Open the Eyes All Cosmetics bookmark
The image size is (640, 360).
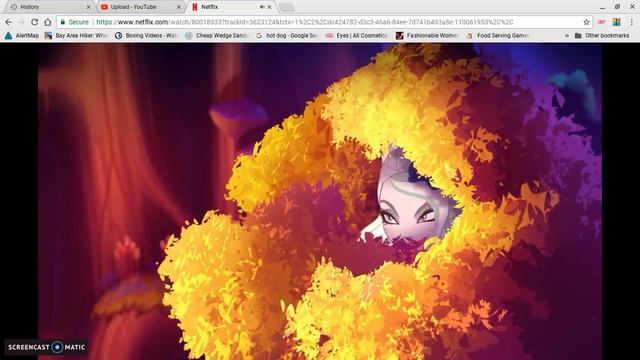click(357, 36)
